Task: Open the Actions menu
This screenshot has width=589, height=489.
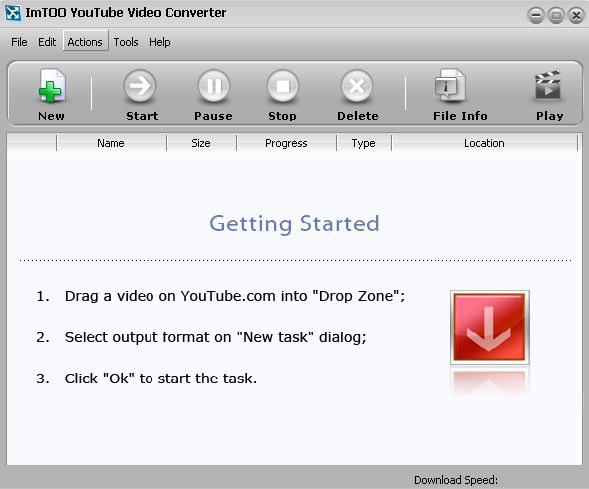Action: 85,41
